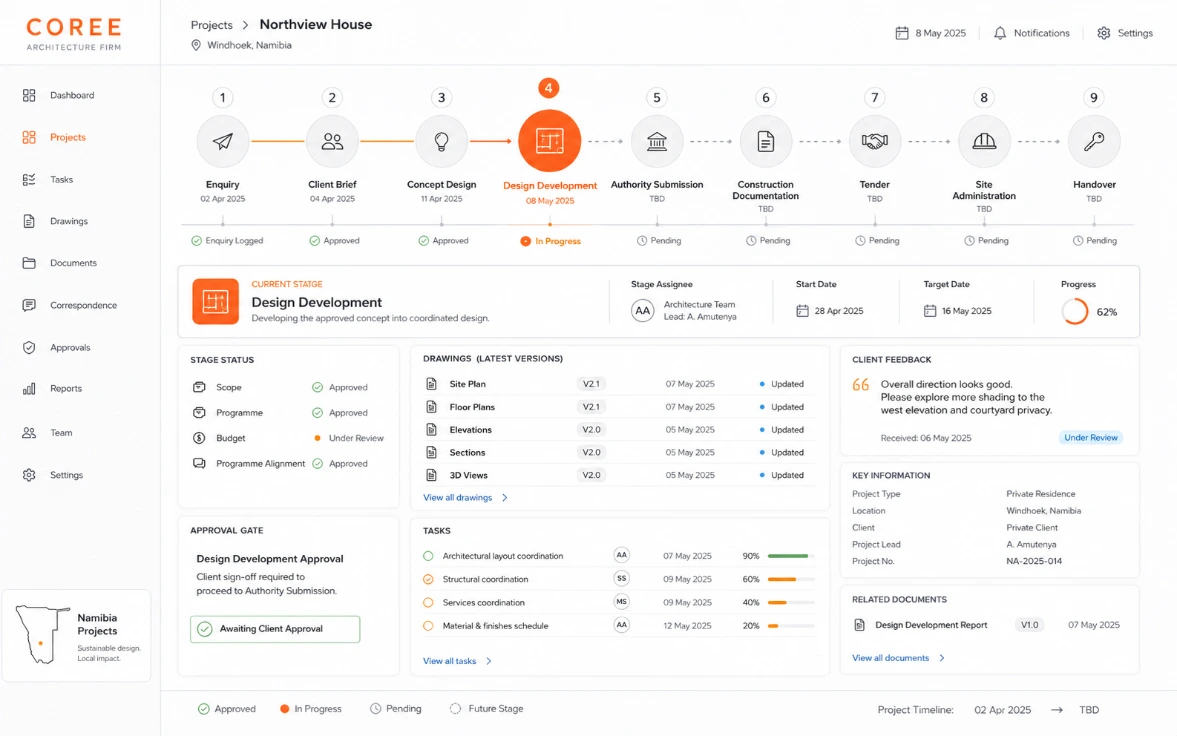Screen dimensions: 1177x736
Task: Click the Current Stage Design Development orange icon
Action: pos(215,301)
